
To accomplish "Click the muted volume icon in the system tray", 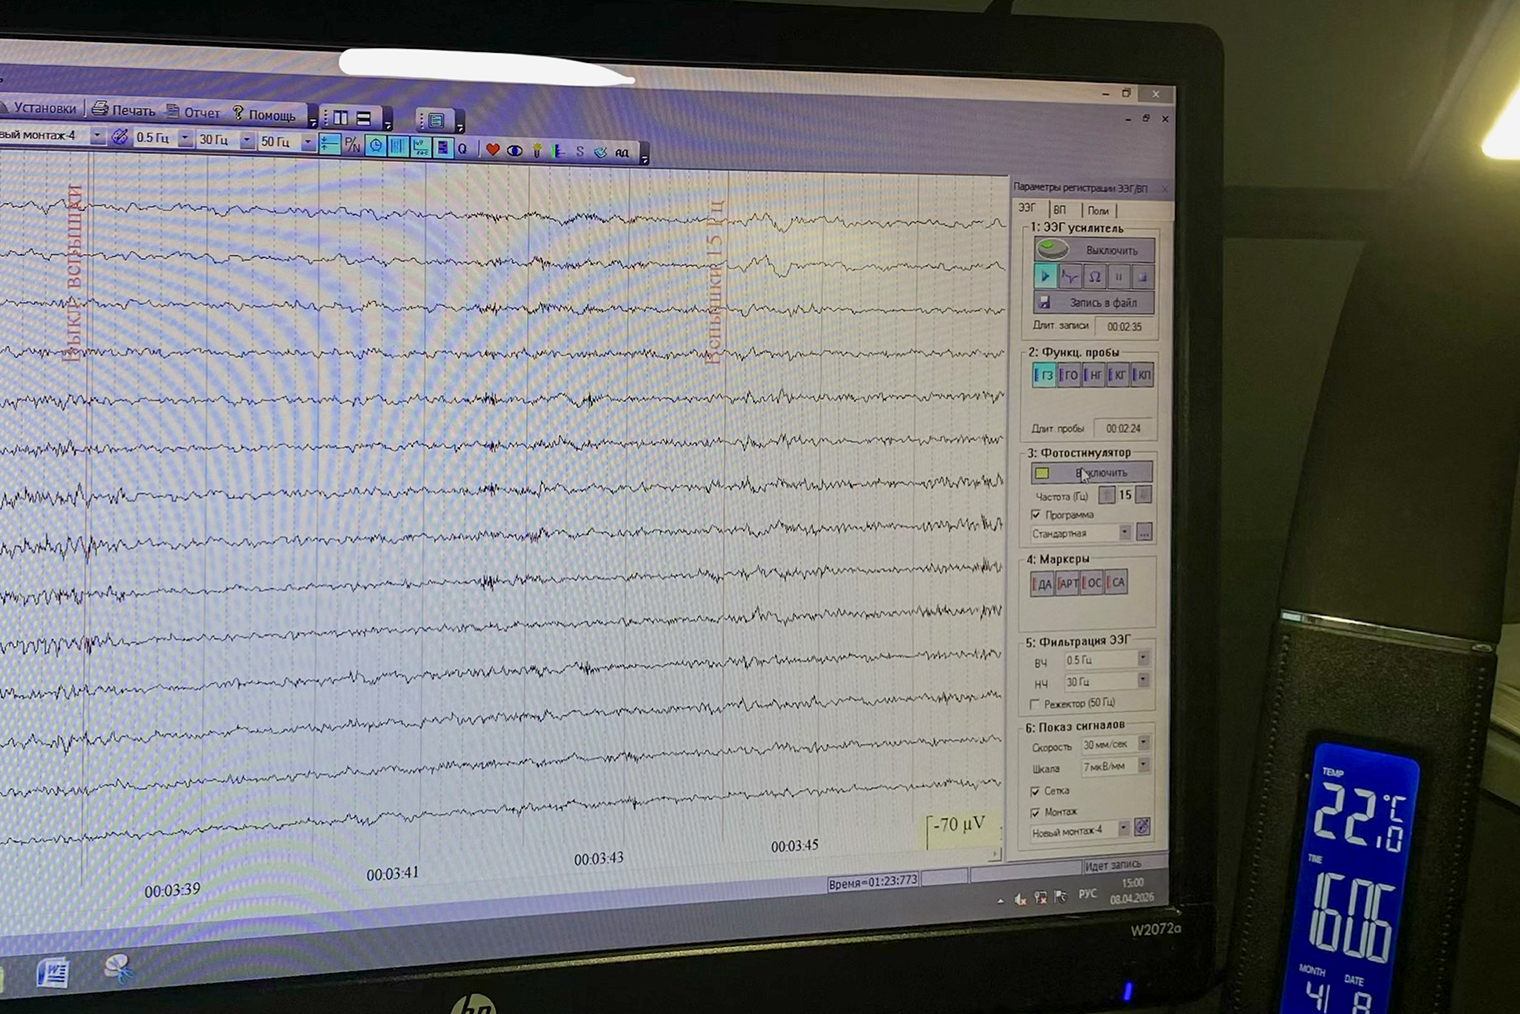I will click(x=1020, y=899).
